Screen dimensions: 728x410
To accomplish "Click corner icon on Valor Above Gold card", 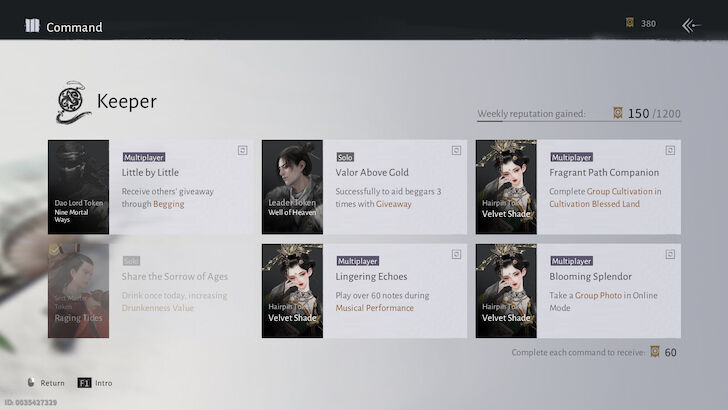I will [456, 151].
